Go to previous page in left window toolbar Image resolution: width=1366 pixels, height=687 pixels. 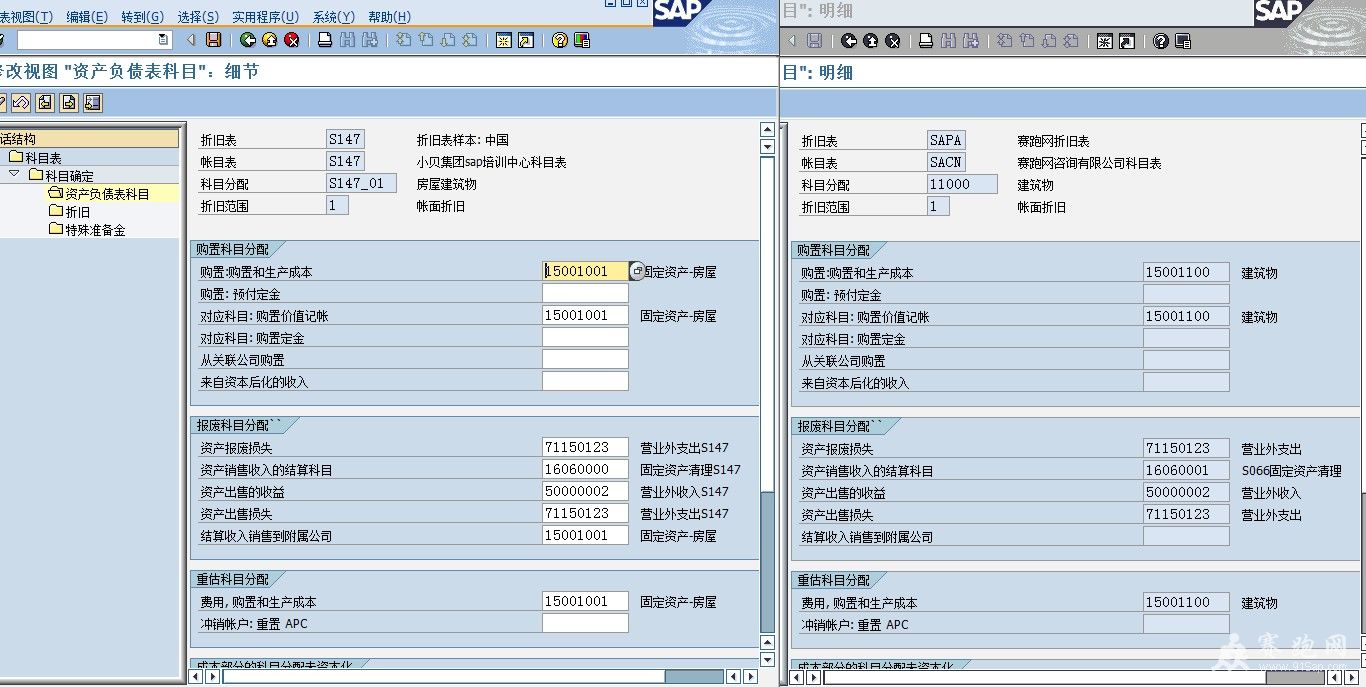425,40
